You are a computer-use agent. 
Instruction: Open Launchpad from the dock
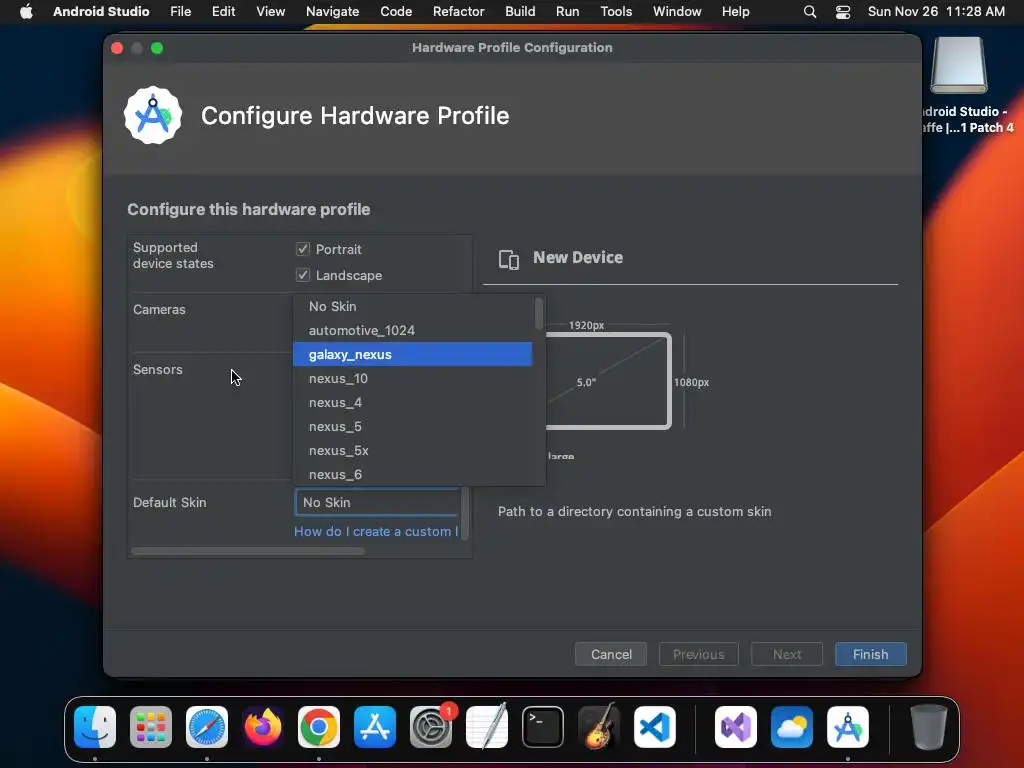[151, 727]
